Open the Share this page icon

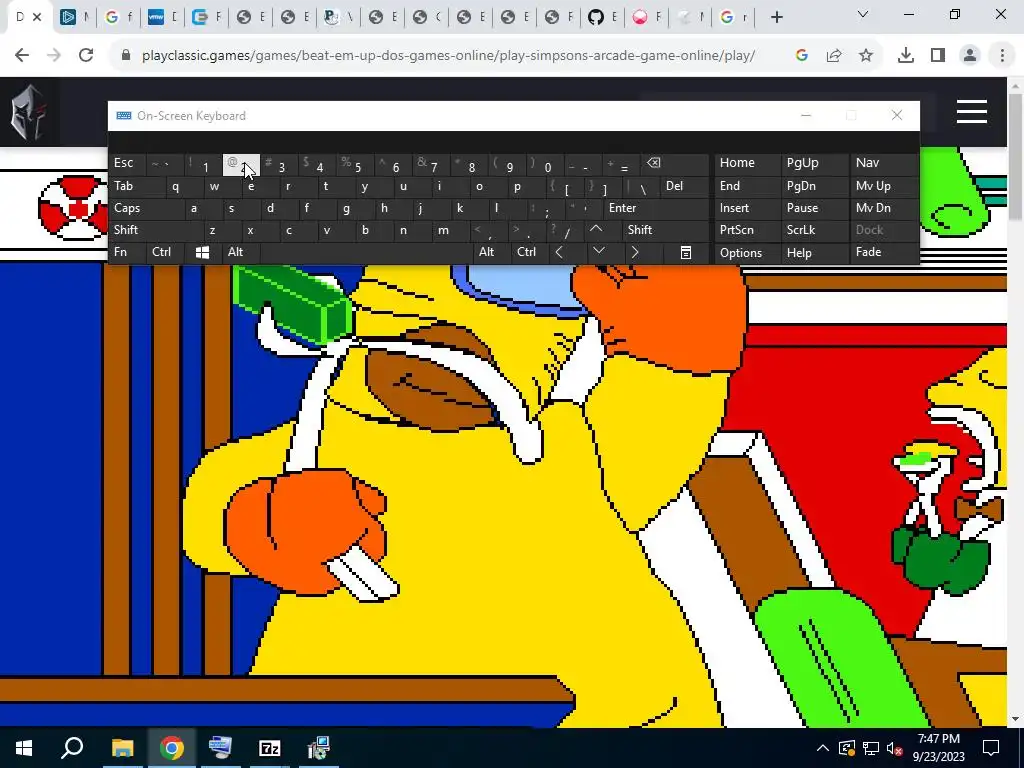834,56
